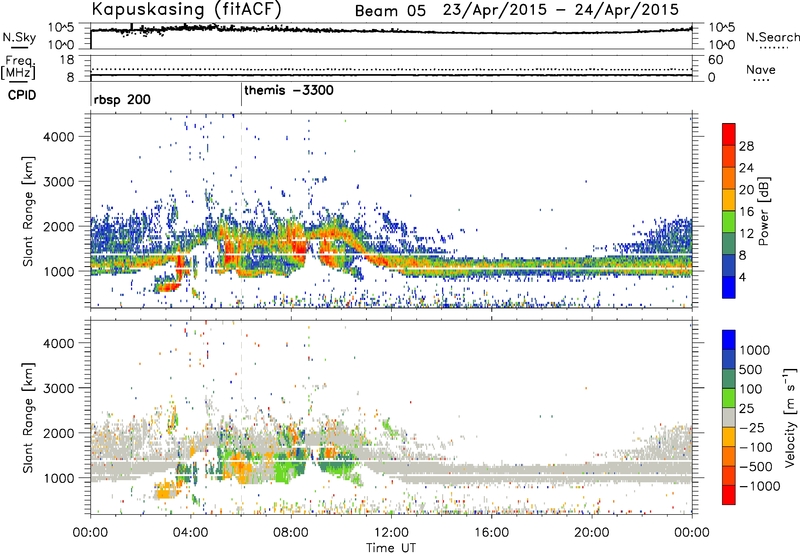Select the 'themis -3300' CPID marker text
The width and height of the screenshot is (800, 554).
pyautogui.click(x=289, y=90)
